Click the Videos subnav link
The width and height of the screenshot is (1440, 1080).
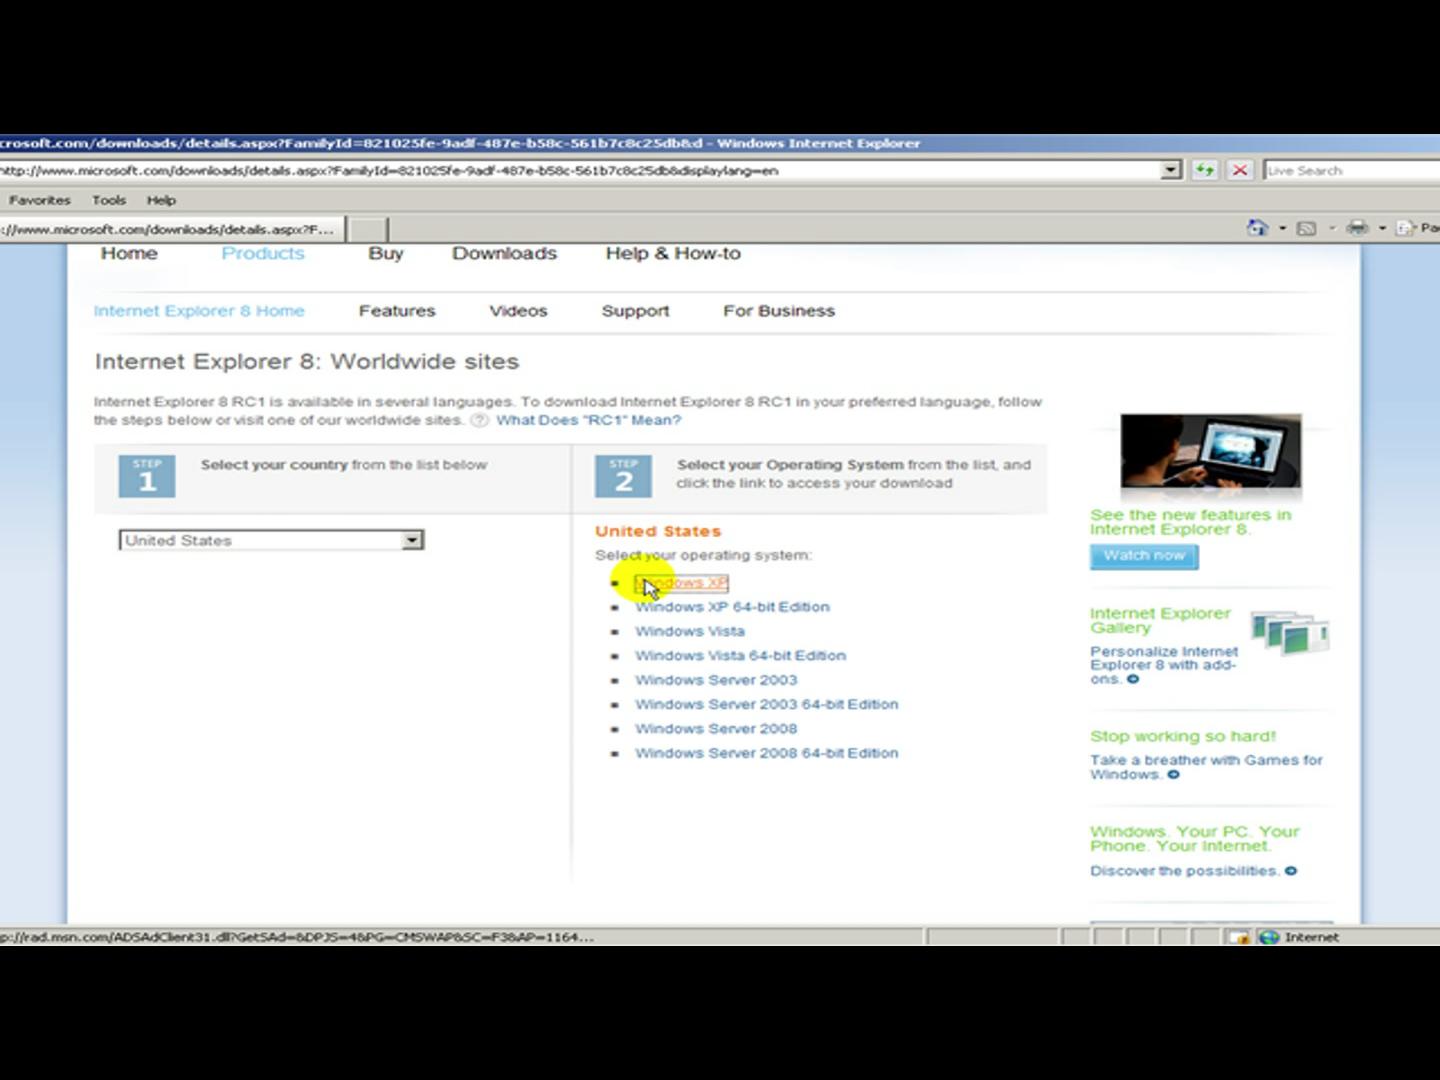tap(518, 311)
